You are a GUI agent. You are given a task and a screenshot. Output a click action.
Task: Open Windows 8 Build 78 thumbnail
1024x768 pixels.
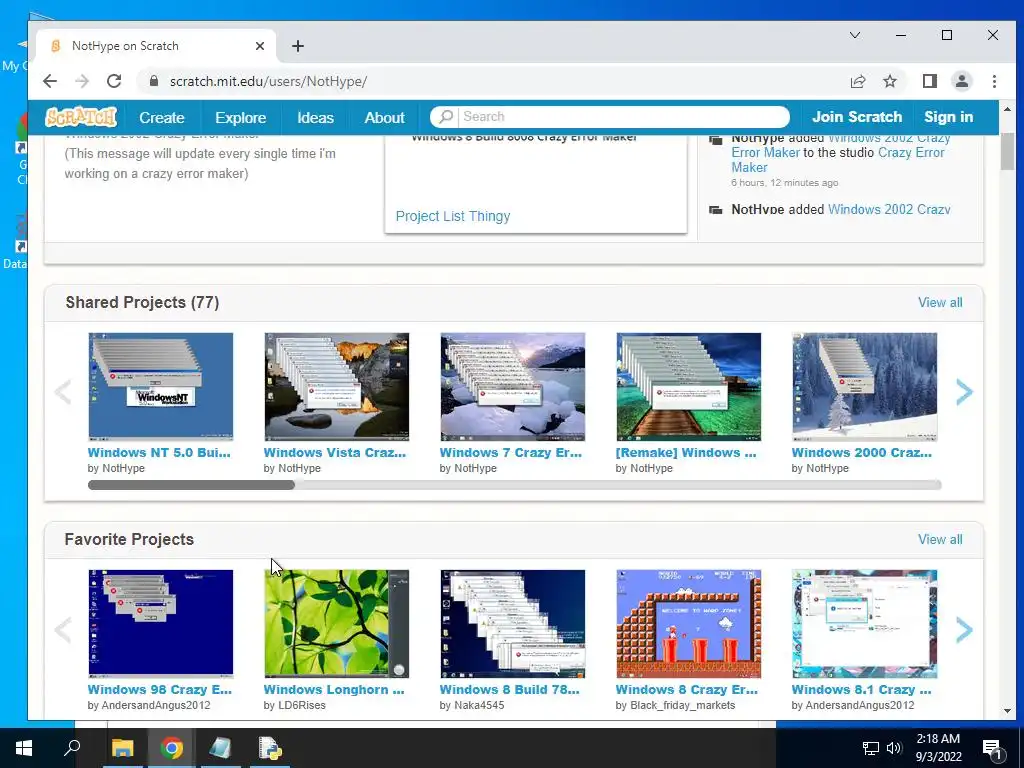click(513, 624)
